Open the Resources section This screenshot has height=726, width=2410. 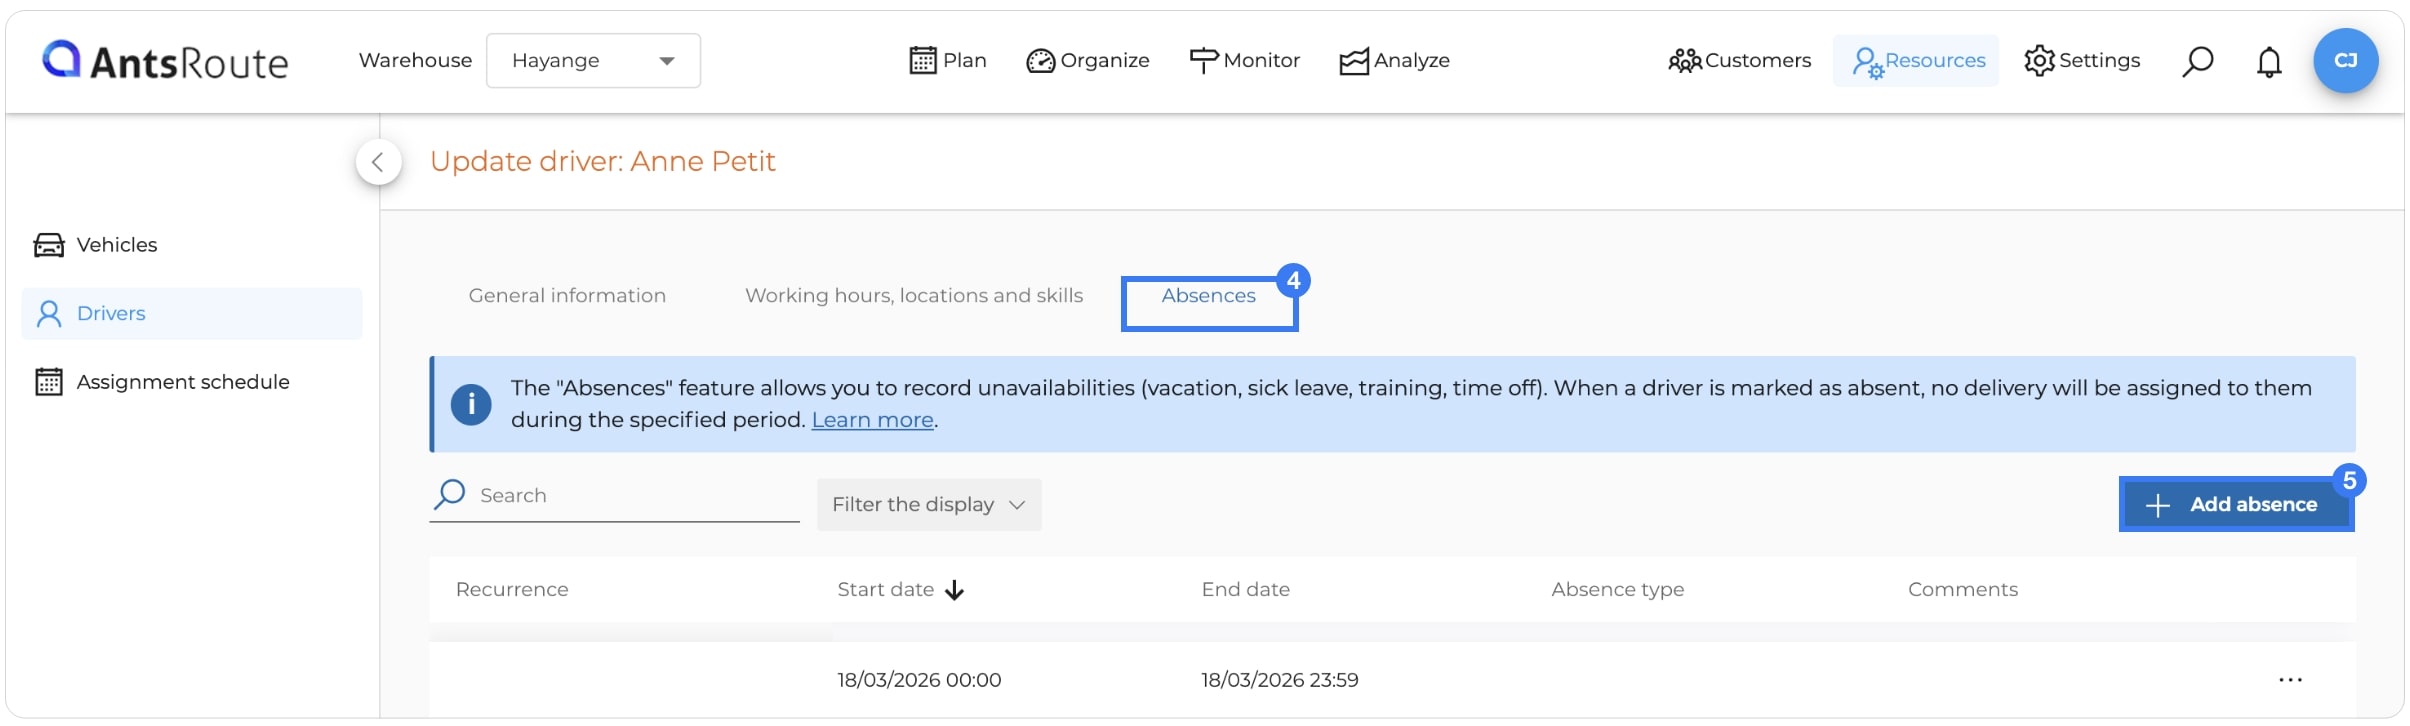point(1916,61)
